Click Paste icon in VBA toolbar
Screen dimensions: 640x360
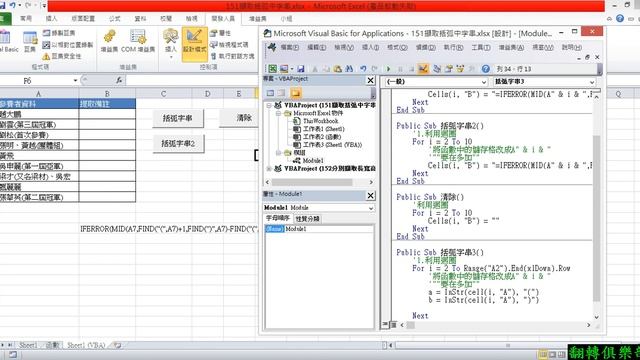coord(338,69)
